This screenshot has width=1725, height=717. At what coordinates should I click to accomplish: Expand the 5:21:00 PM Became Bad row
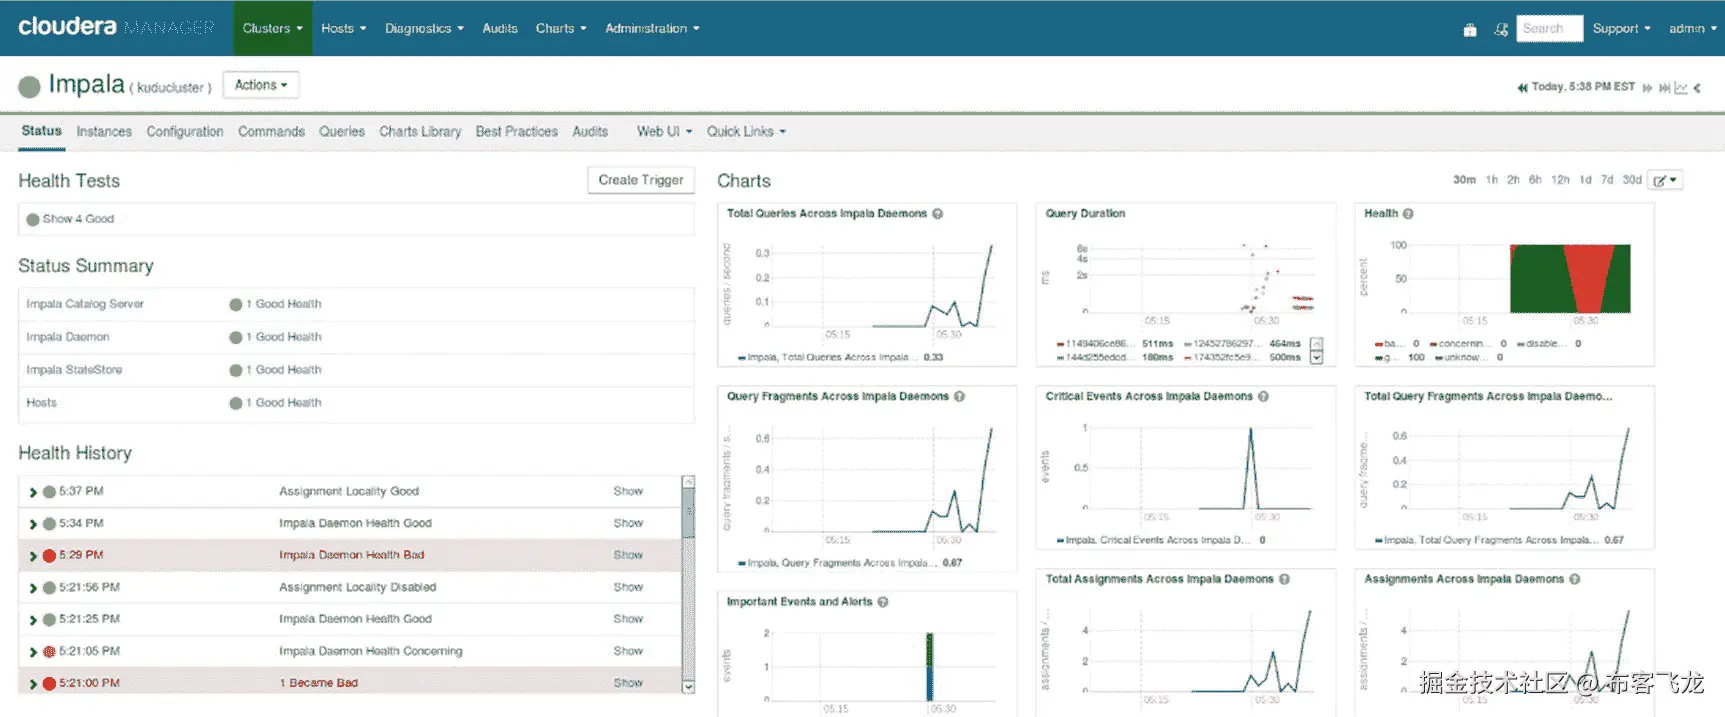(33, 684)
